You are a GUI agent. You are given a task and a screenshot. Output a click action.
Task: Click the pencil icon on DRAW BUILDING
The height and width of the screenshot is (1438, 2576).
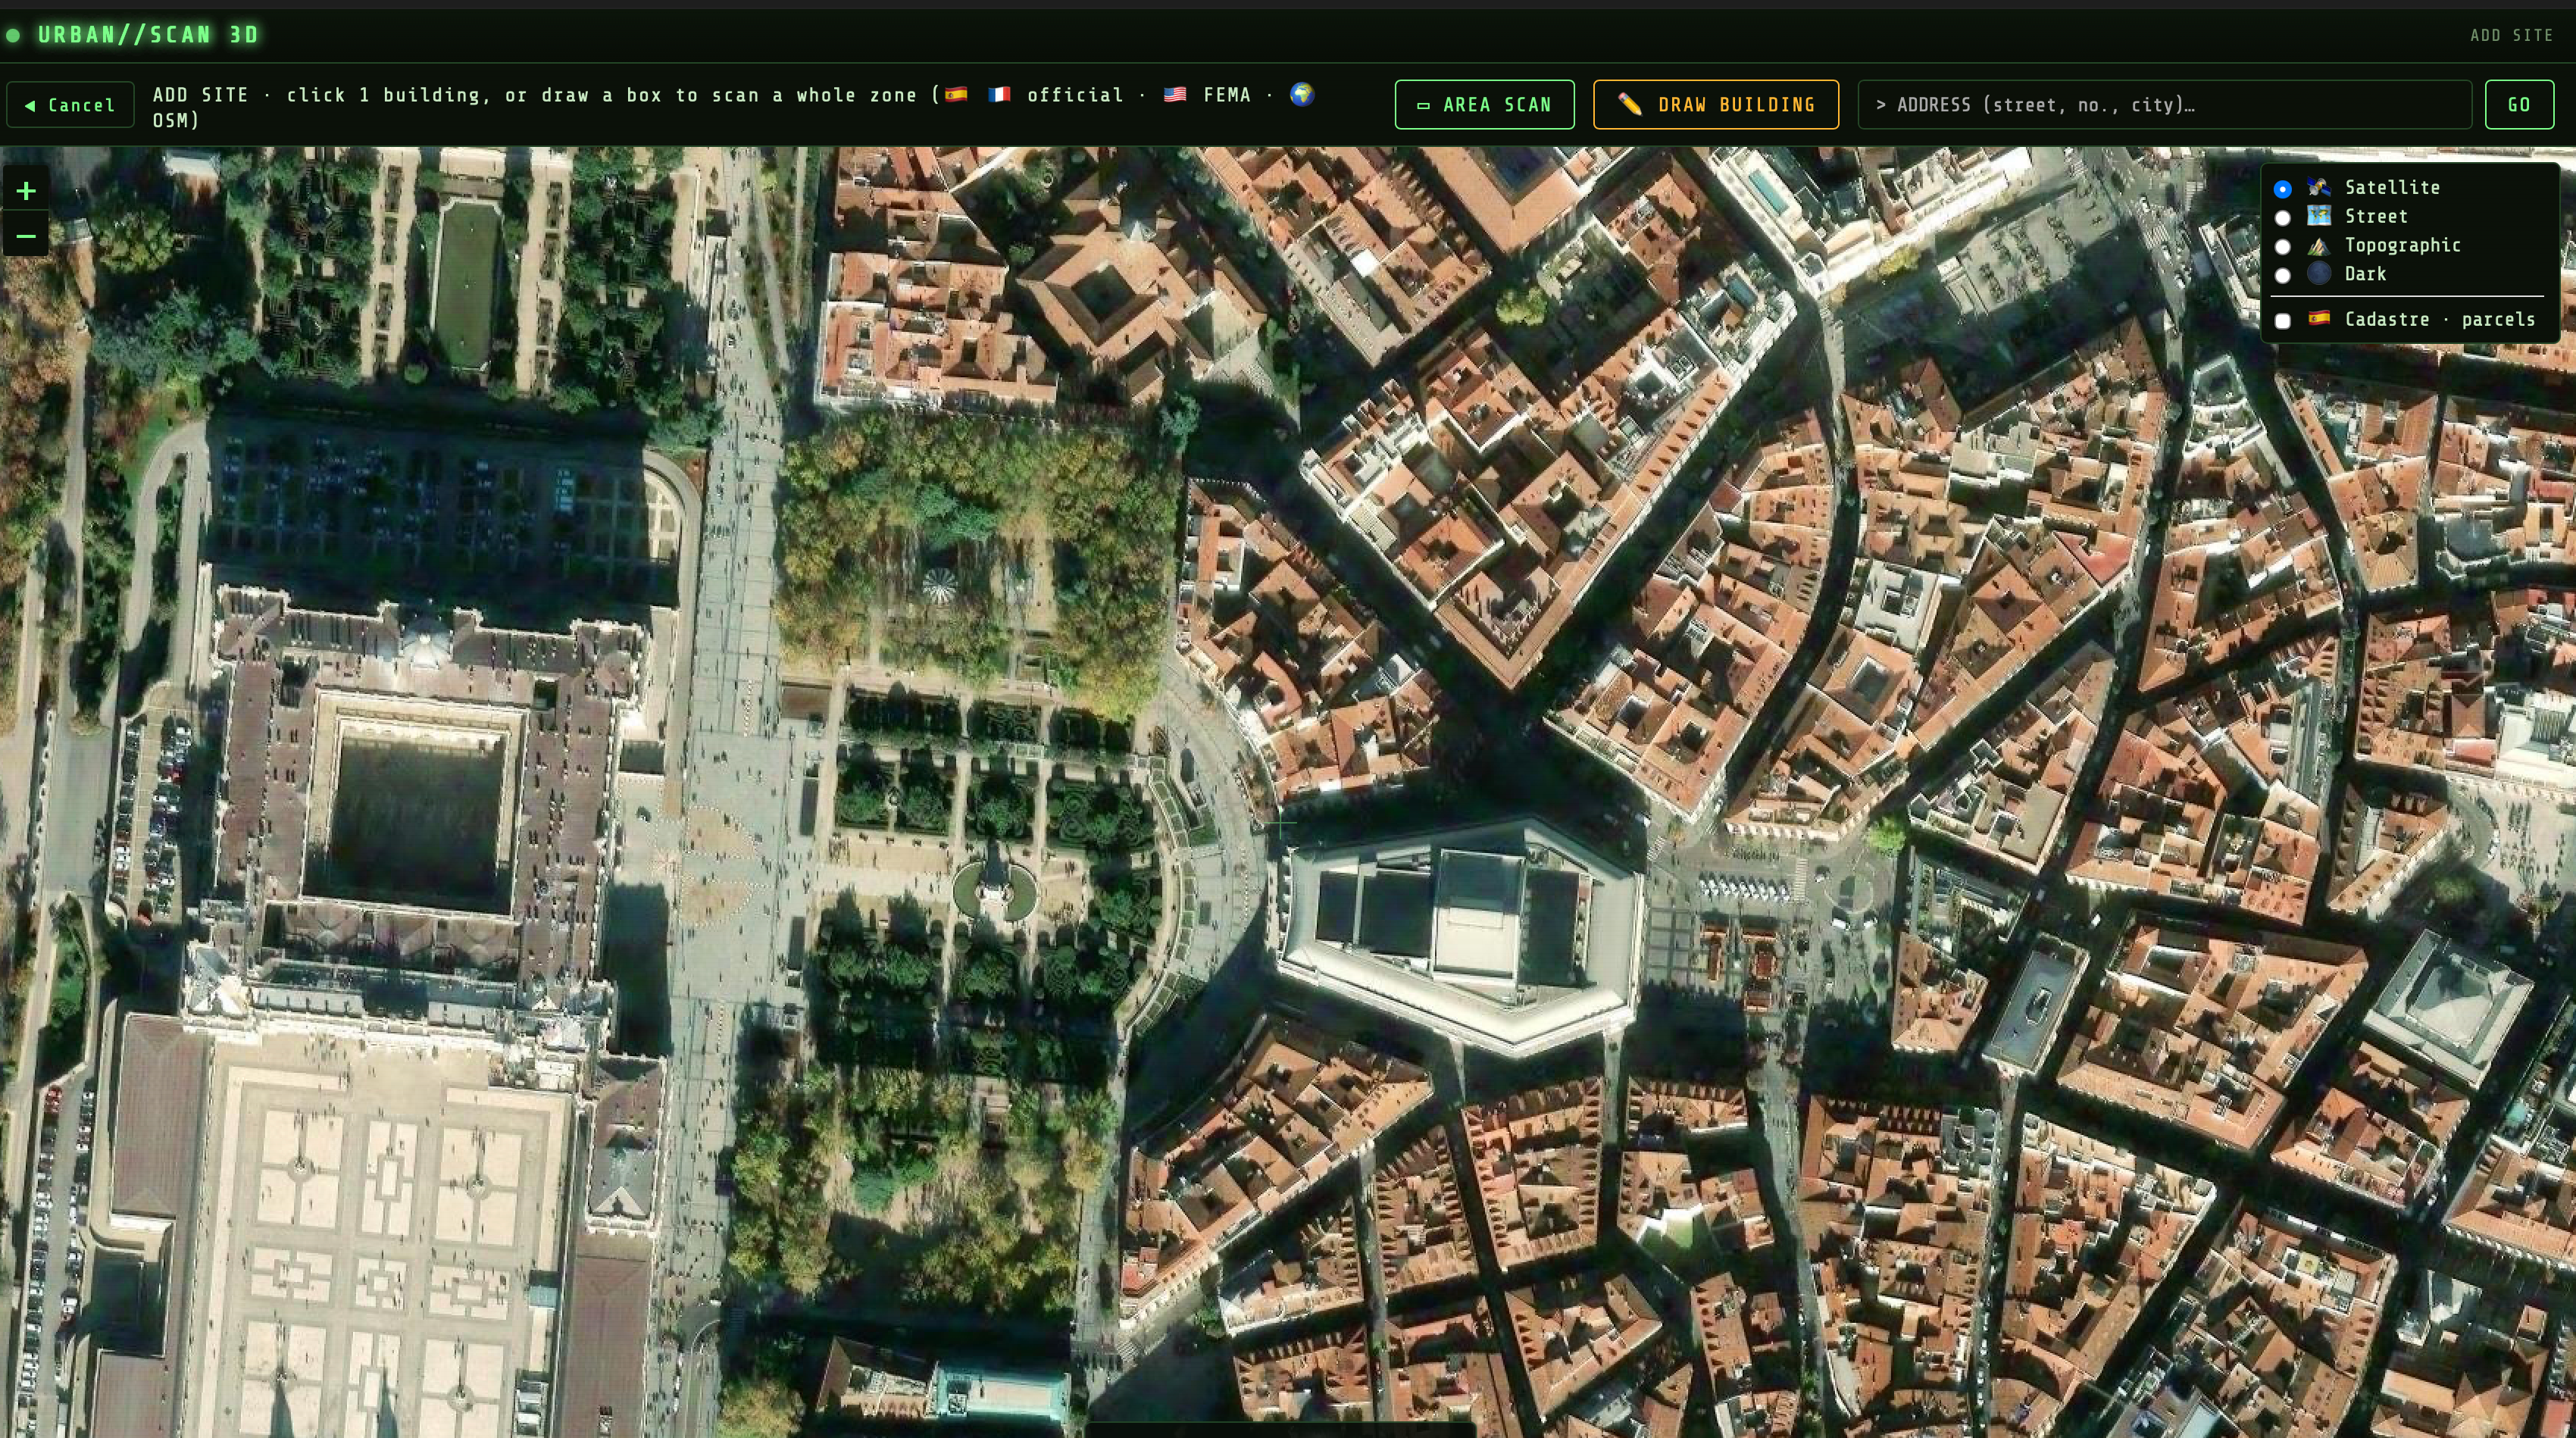coord(1629,104)
